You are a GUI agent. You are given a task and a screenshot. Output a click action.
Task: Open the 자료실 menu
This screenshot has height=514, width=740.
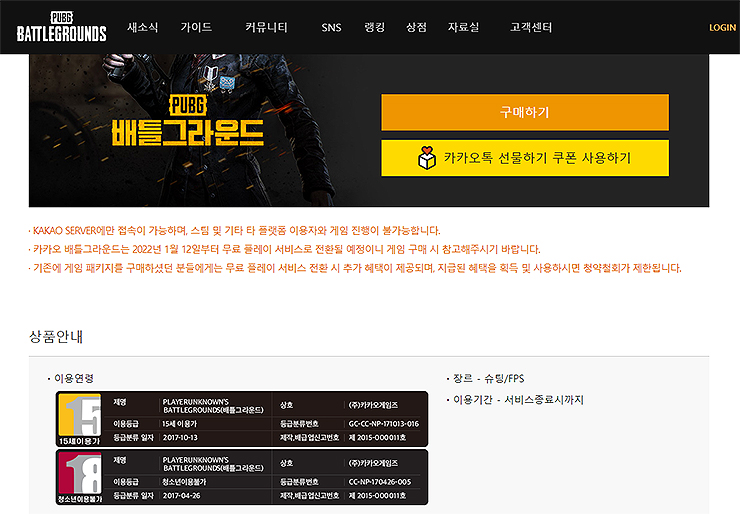pos(463,27)
